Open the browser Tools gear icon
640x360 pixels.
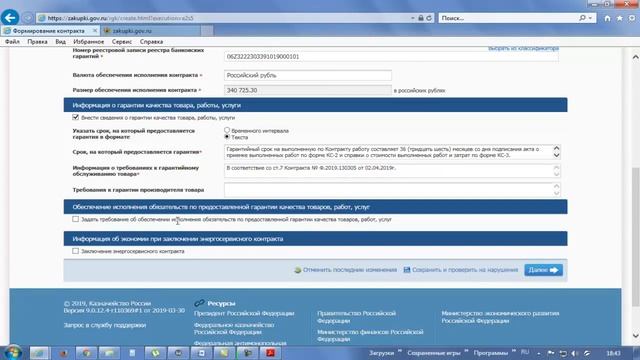pyautogui.click(x=632, y=18)
